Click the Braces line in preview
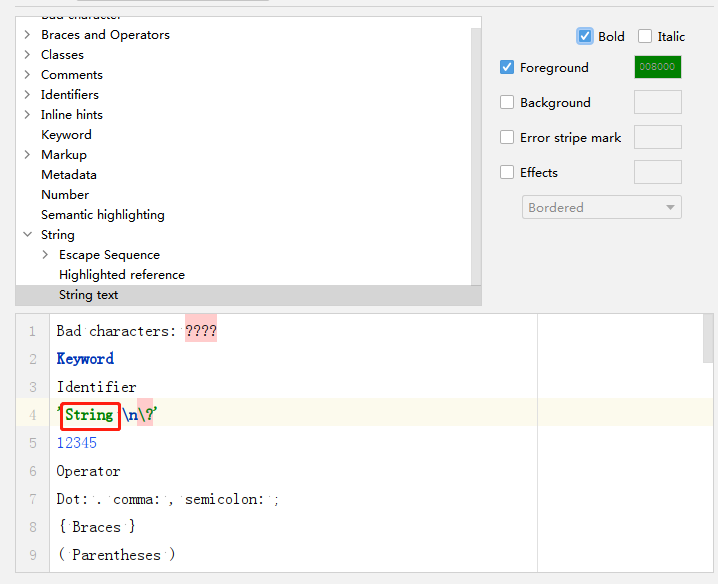The height and width of the screenshot is (584, 718). pos(96,527)
